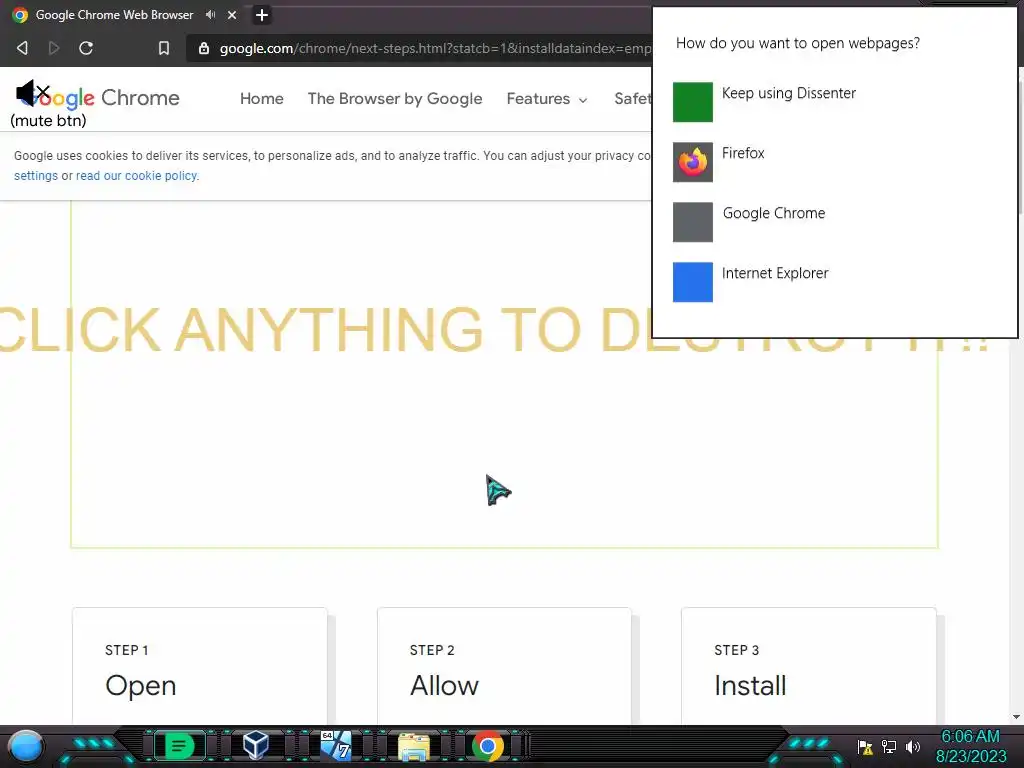Toggle the mute btn speaker overlay
This screenshot has height=768, width=1024.
[33, 93]
